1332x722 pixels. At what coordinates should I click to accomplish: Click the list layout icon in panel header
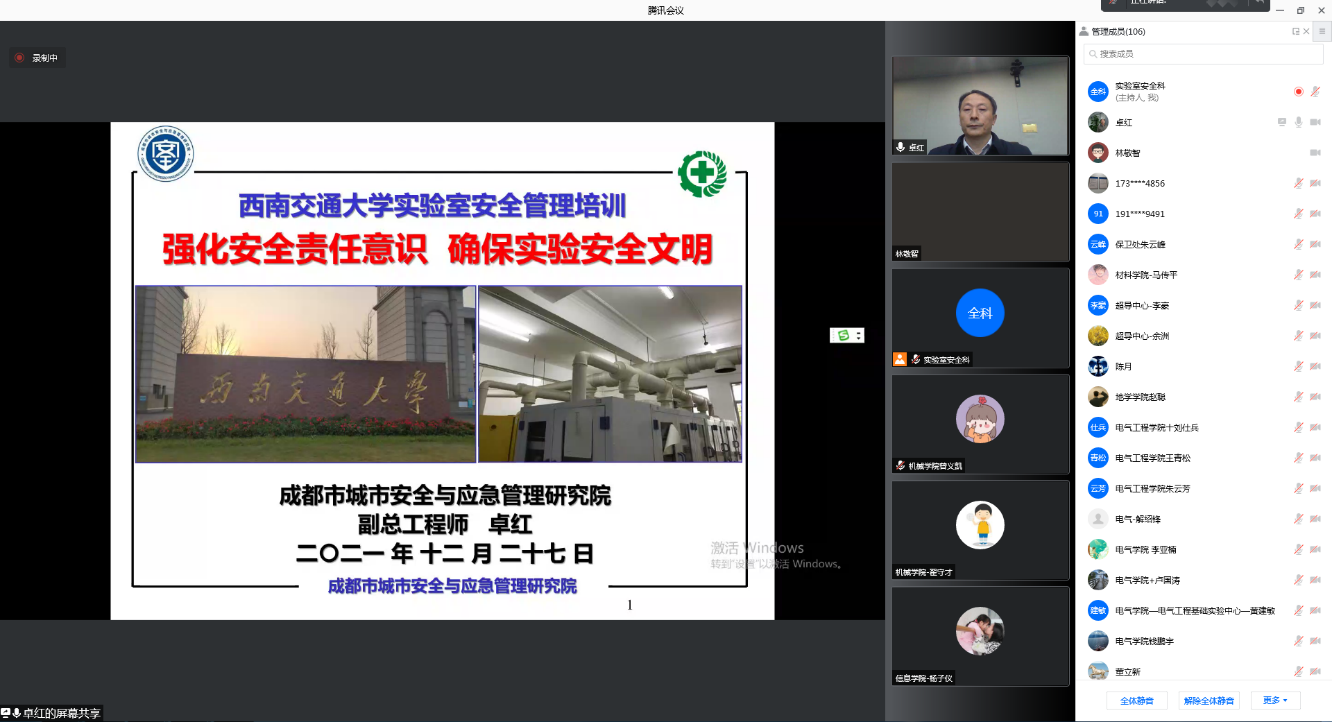1322,31
